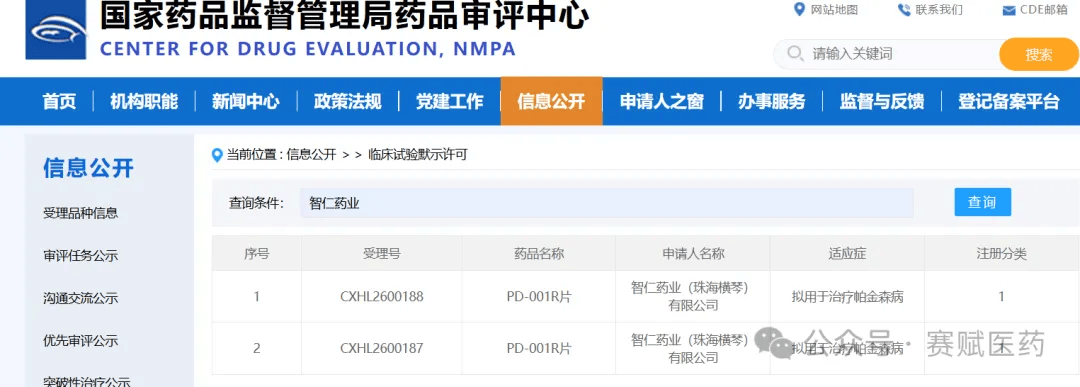Open 受理品种信息 in the sidebar
The width and height of the screenshot is (1080, 387).
tap(81, 213)
